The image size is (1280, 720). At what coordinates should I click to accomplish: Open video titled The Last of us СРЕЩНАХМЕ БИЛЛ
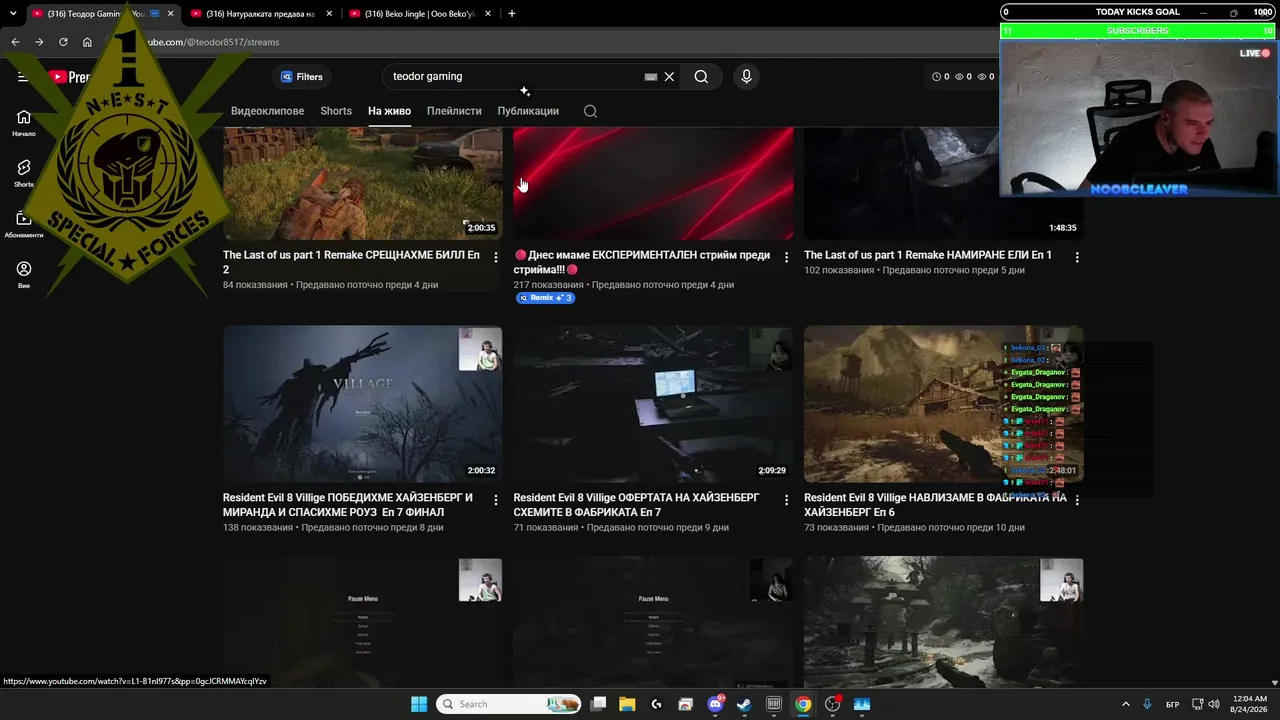(351, 262)
